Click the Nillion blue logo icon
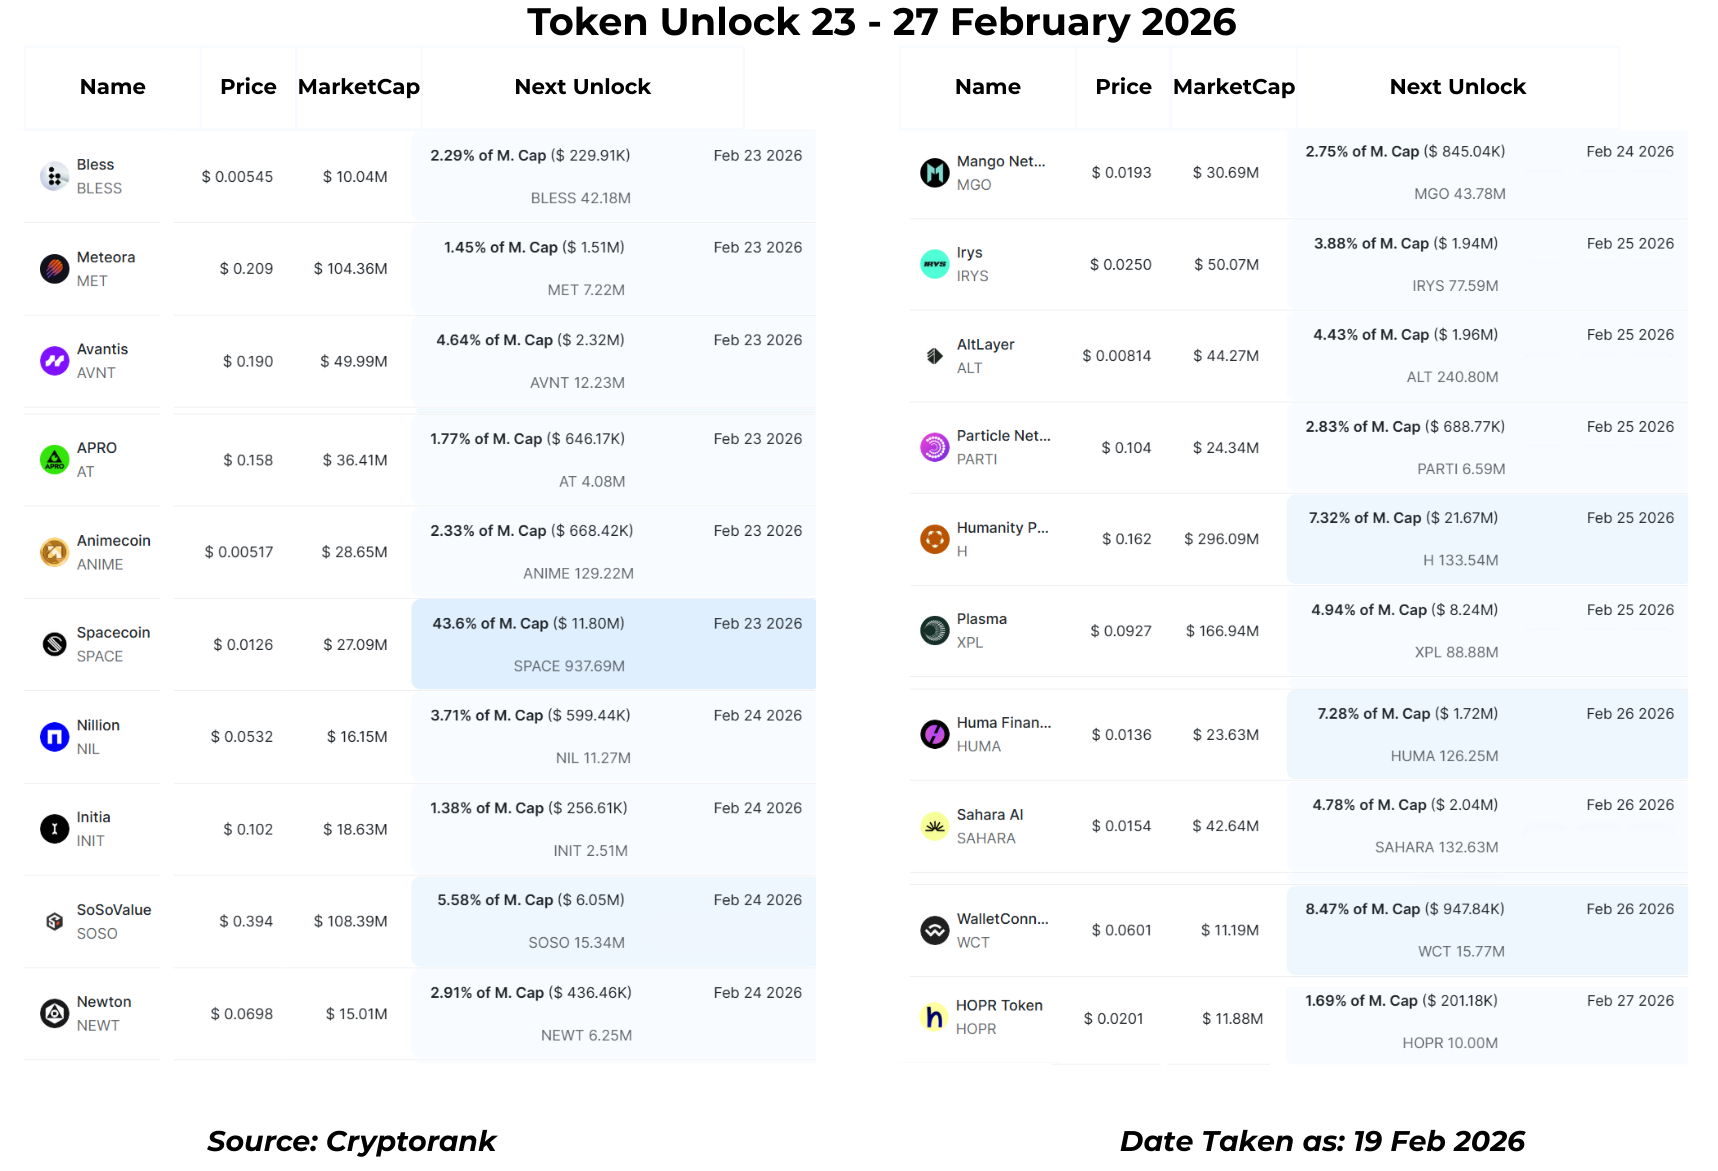Screen dimensions: 1718x1171 click(54, 737)
